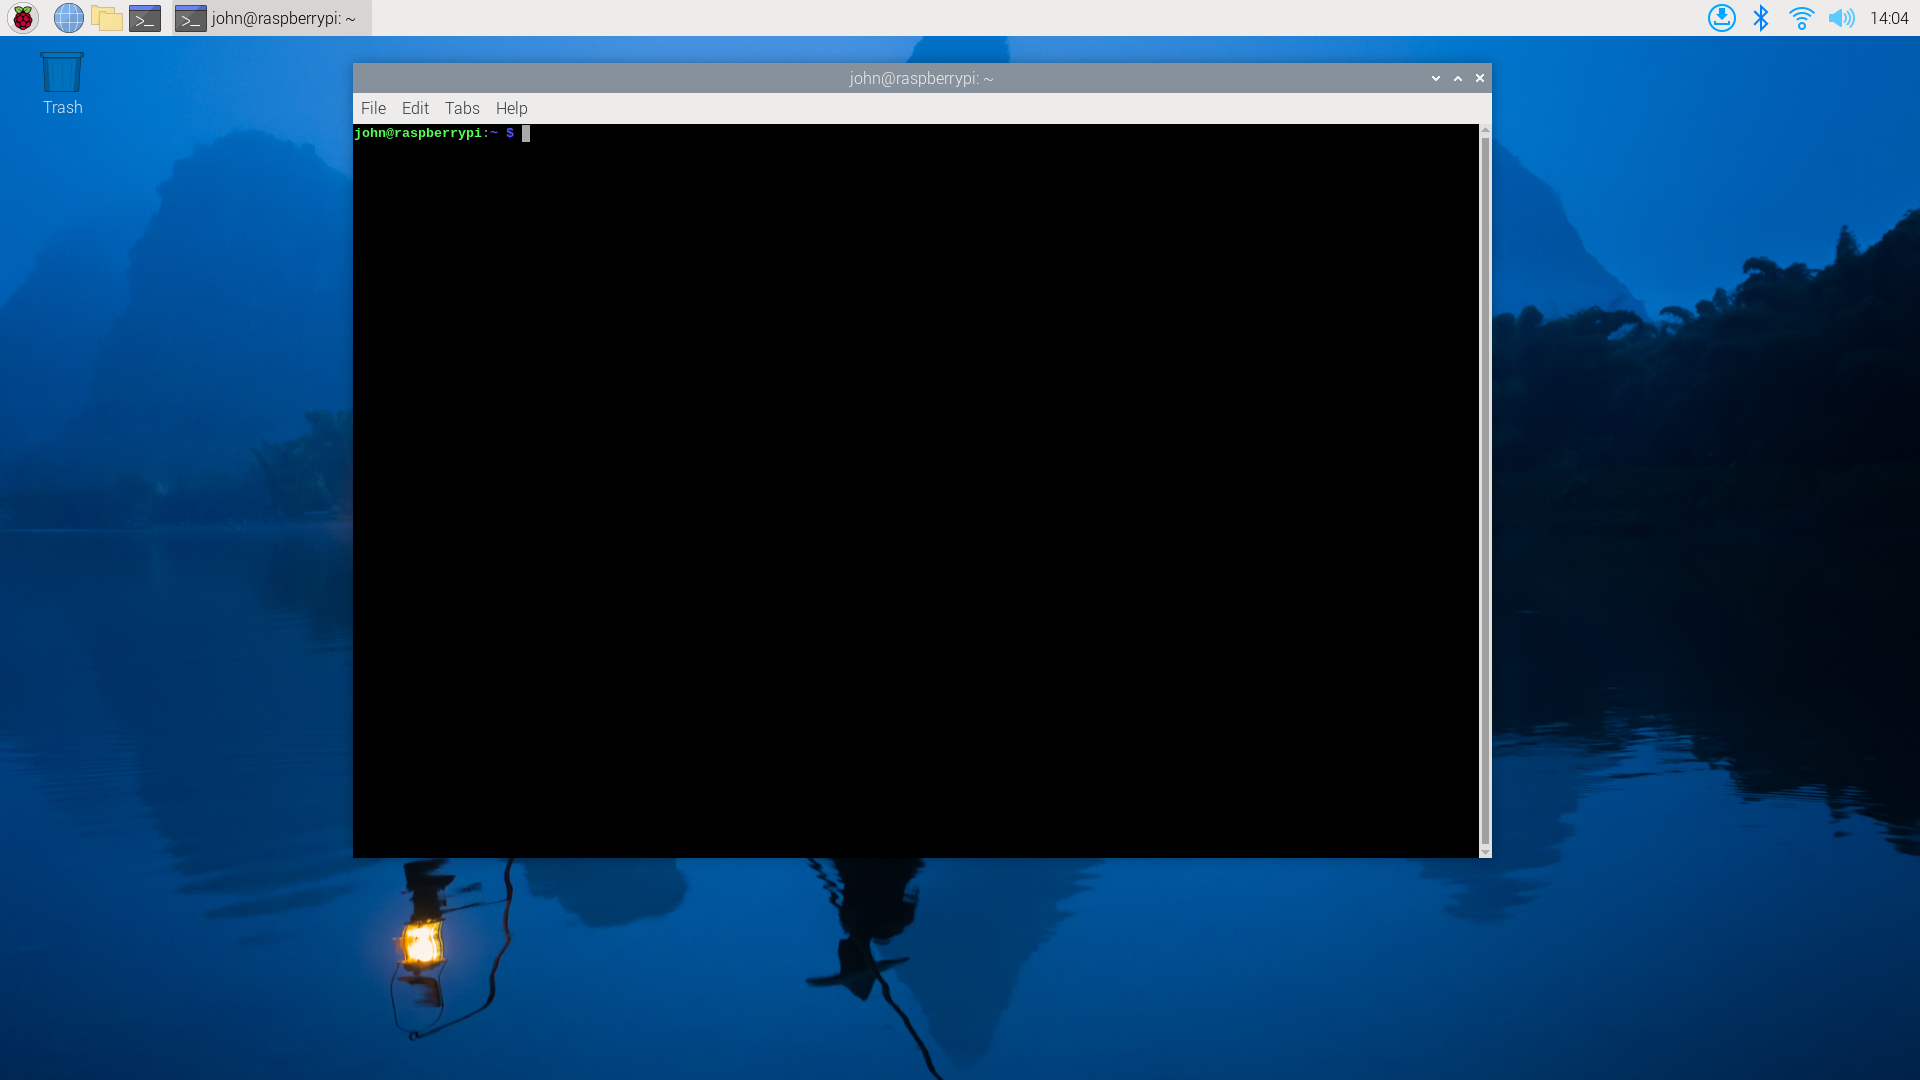Click the terminal's vertical scrollbar

point(1485,490)
